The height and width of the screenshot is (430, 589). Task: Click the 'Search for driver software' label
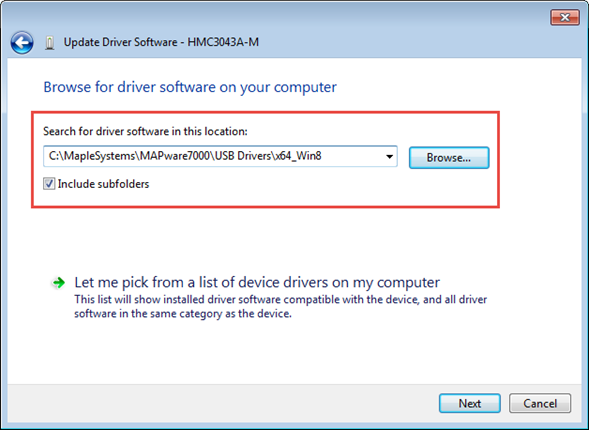point(145,131)
